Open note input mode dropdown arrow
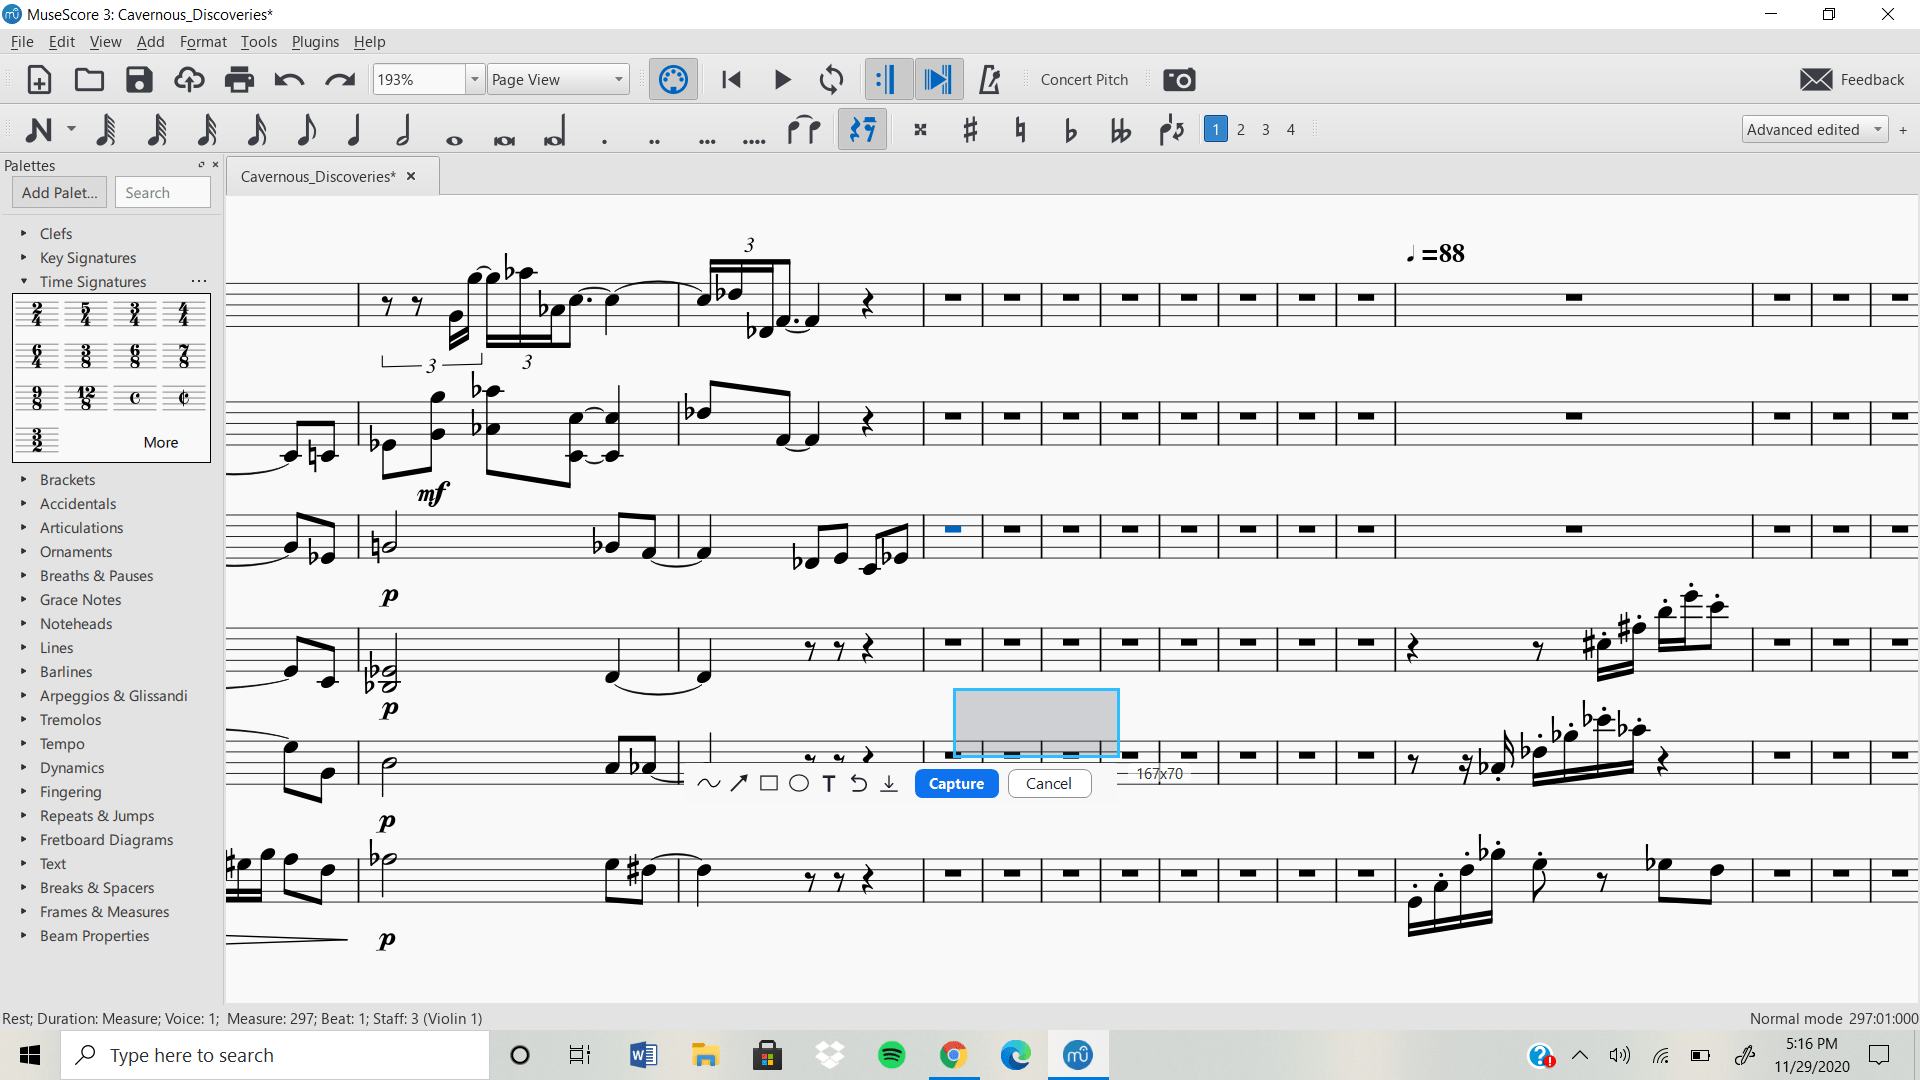 coord(71,130)
